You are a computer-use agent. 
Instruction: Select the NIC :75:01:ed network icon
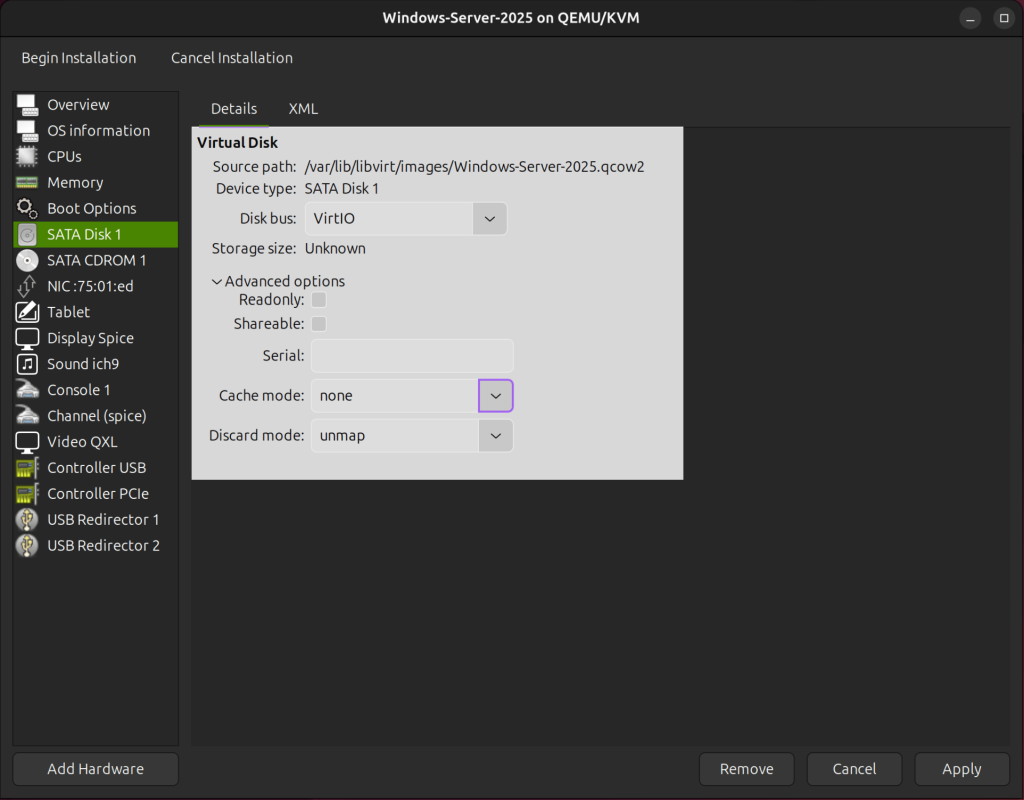click(x=27, y=286)
